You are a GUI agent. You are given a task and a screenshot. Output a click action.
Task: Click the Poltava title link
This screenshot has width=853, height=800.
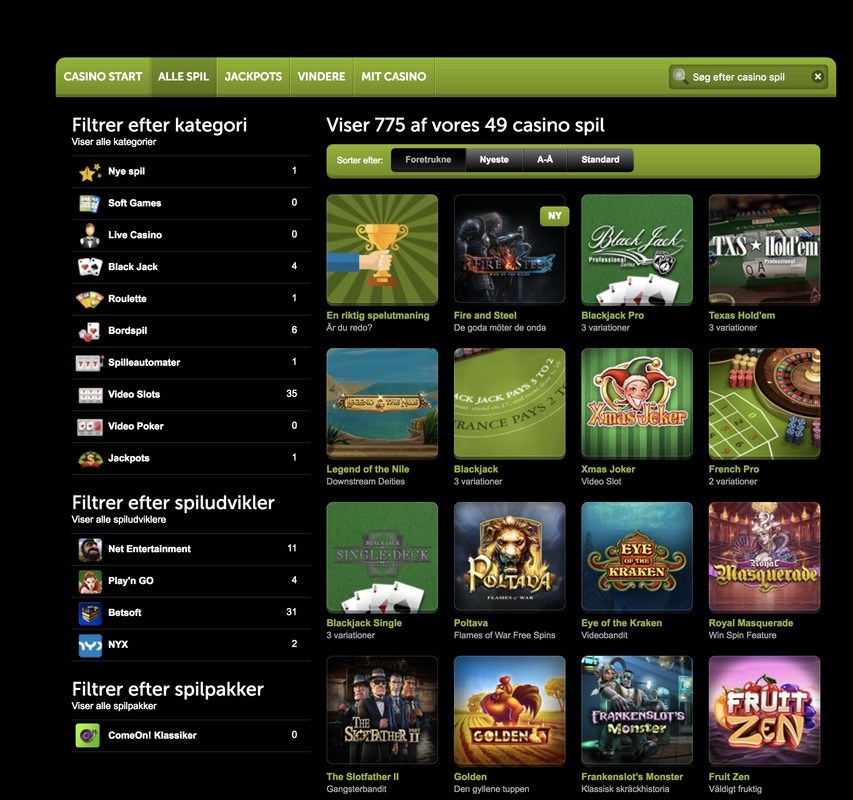[x=471, y=623]
